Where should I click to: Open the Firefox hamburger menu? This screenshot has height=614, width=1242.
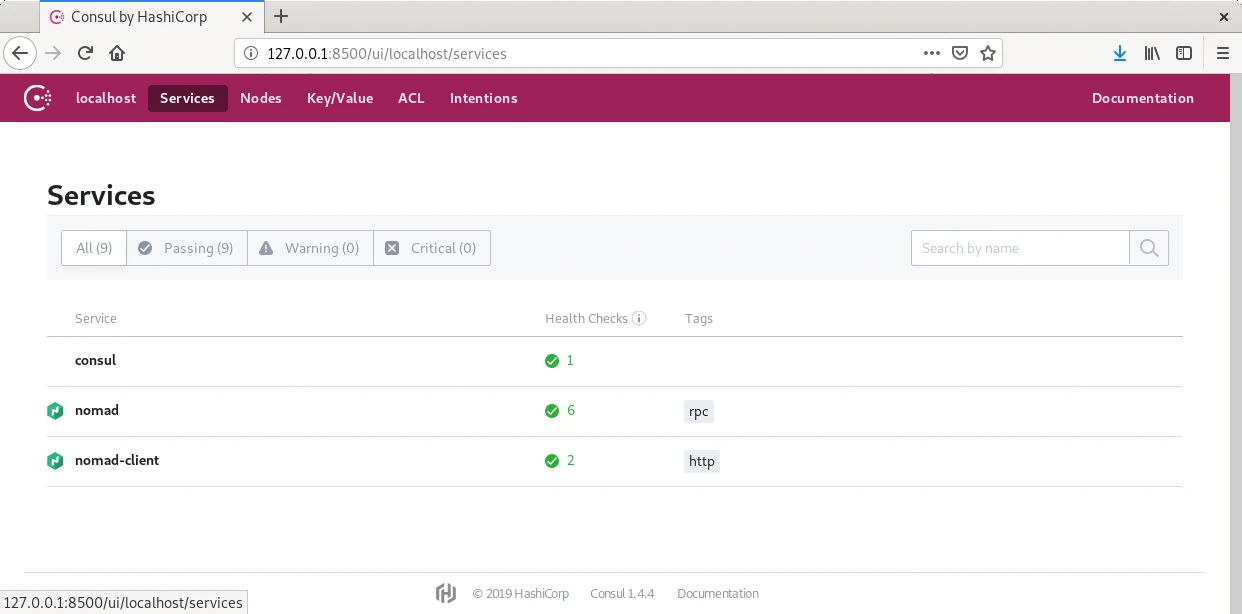[1222, 54]
